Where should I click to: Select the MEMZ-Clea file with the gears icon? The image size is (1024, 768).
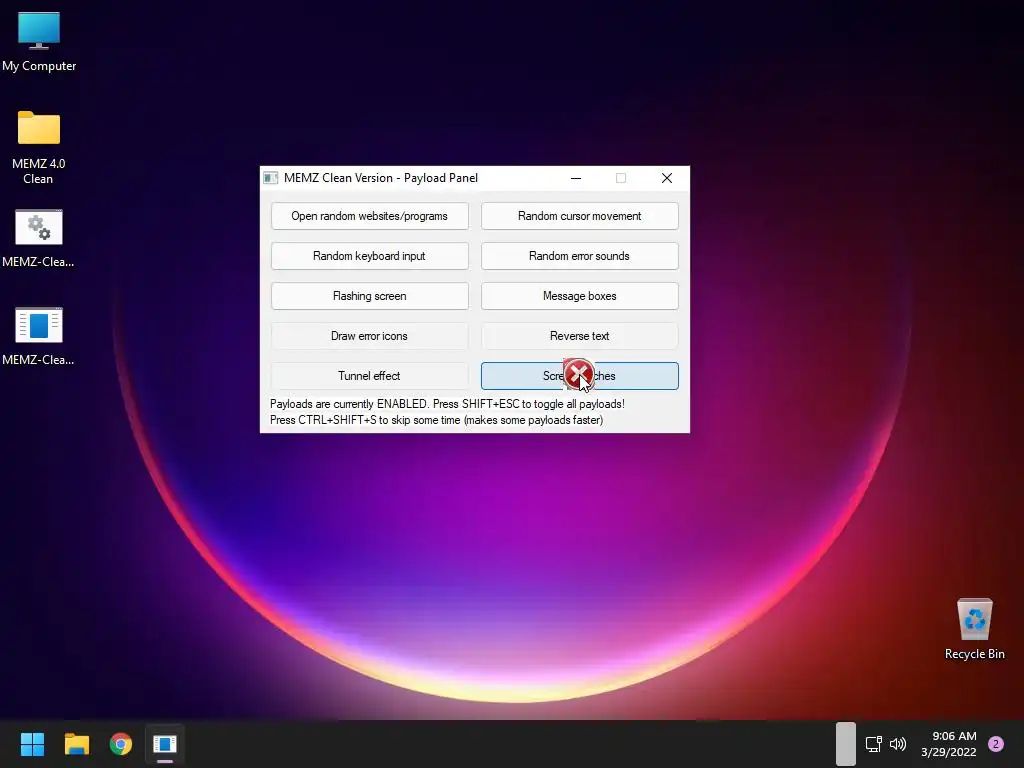39,238
